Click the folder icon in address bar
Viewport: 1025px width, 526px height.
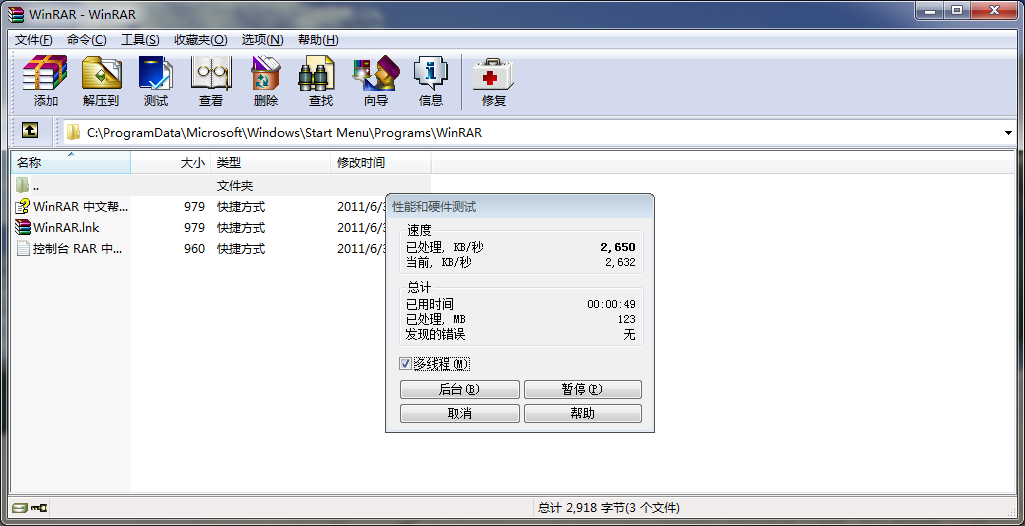73,133
